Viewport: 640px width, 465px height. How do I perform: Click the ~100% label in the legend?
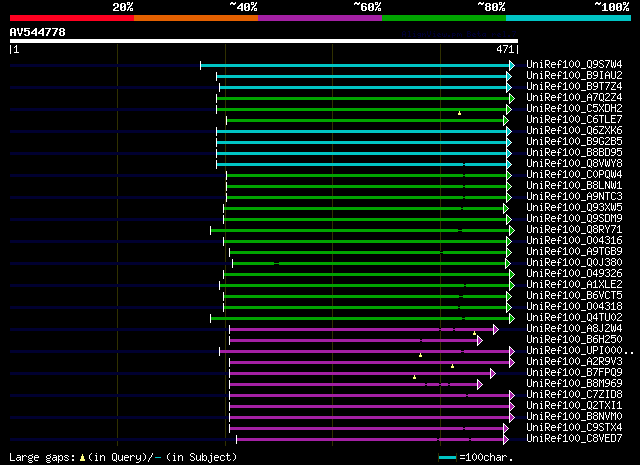click(611, 7)
